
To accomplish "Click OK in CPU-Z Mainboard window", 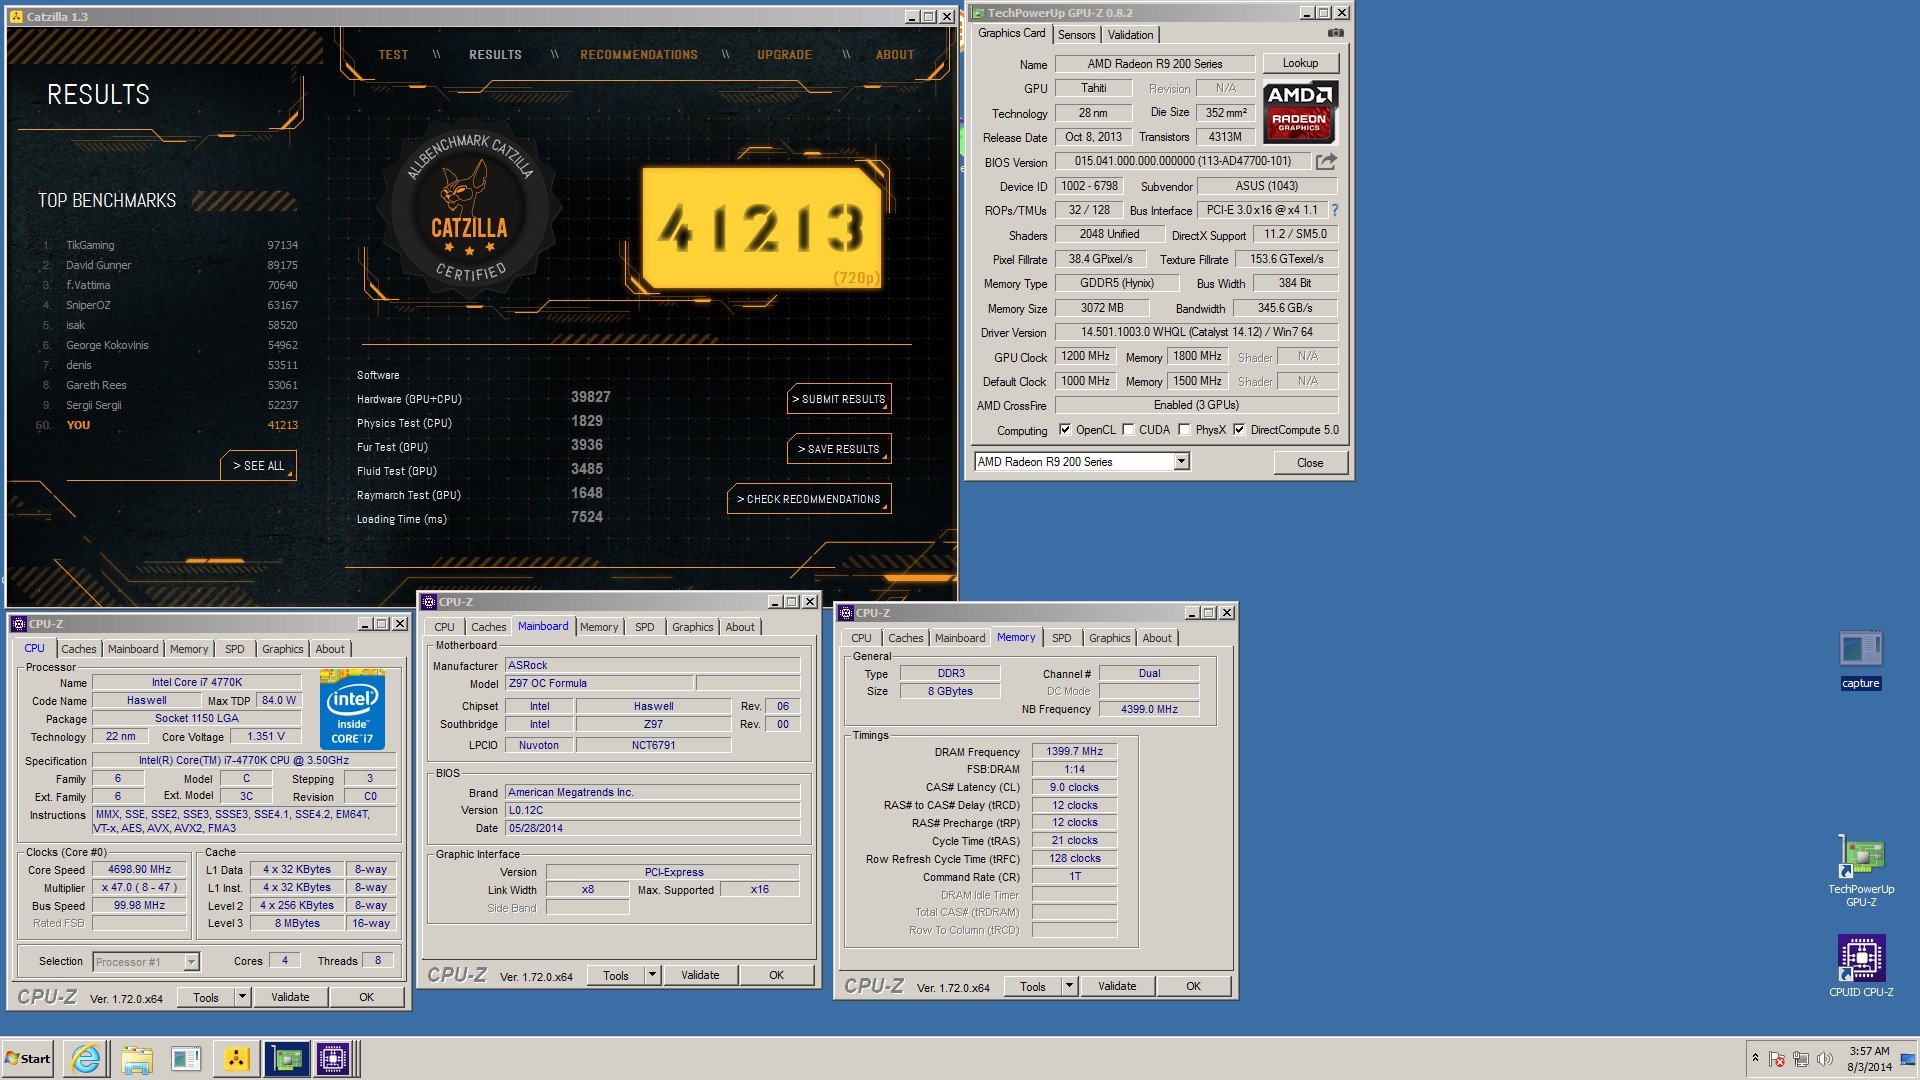I will tap(776, 975).
